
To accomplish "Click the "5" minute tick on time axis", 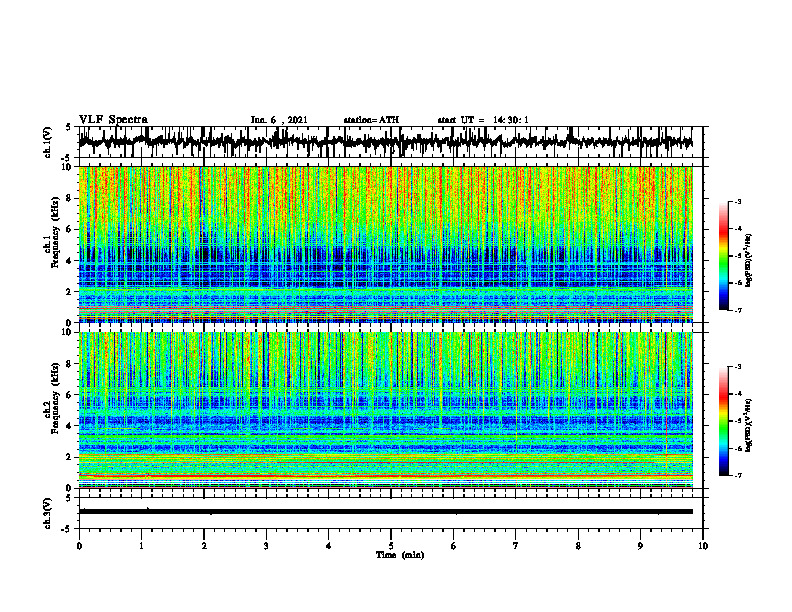I will [x=391, y=546].
